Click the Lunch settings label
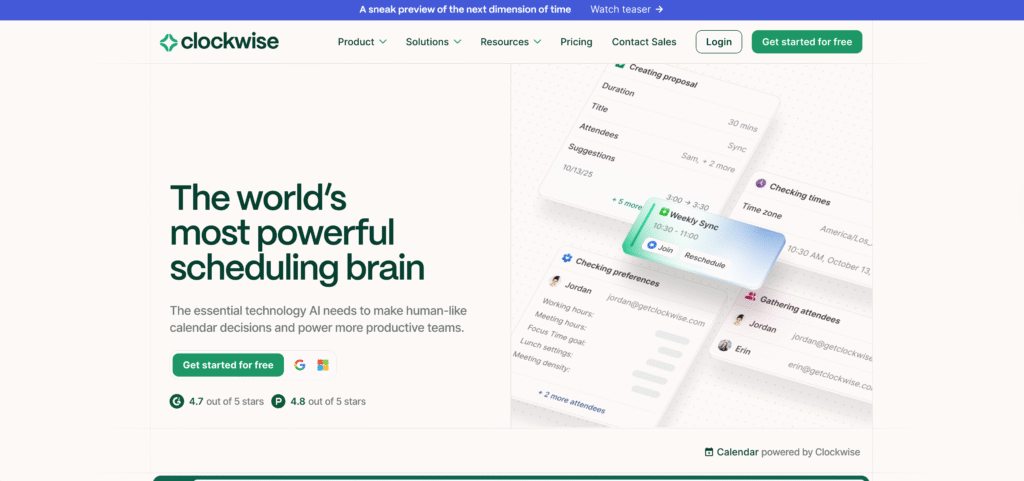 [546, 347]
